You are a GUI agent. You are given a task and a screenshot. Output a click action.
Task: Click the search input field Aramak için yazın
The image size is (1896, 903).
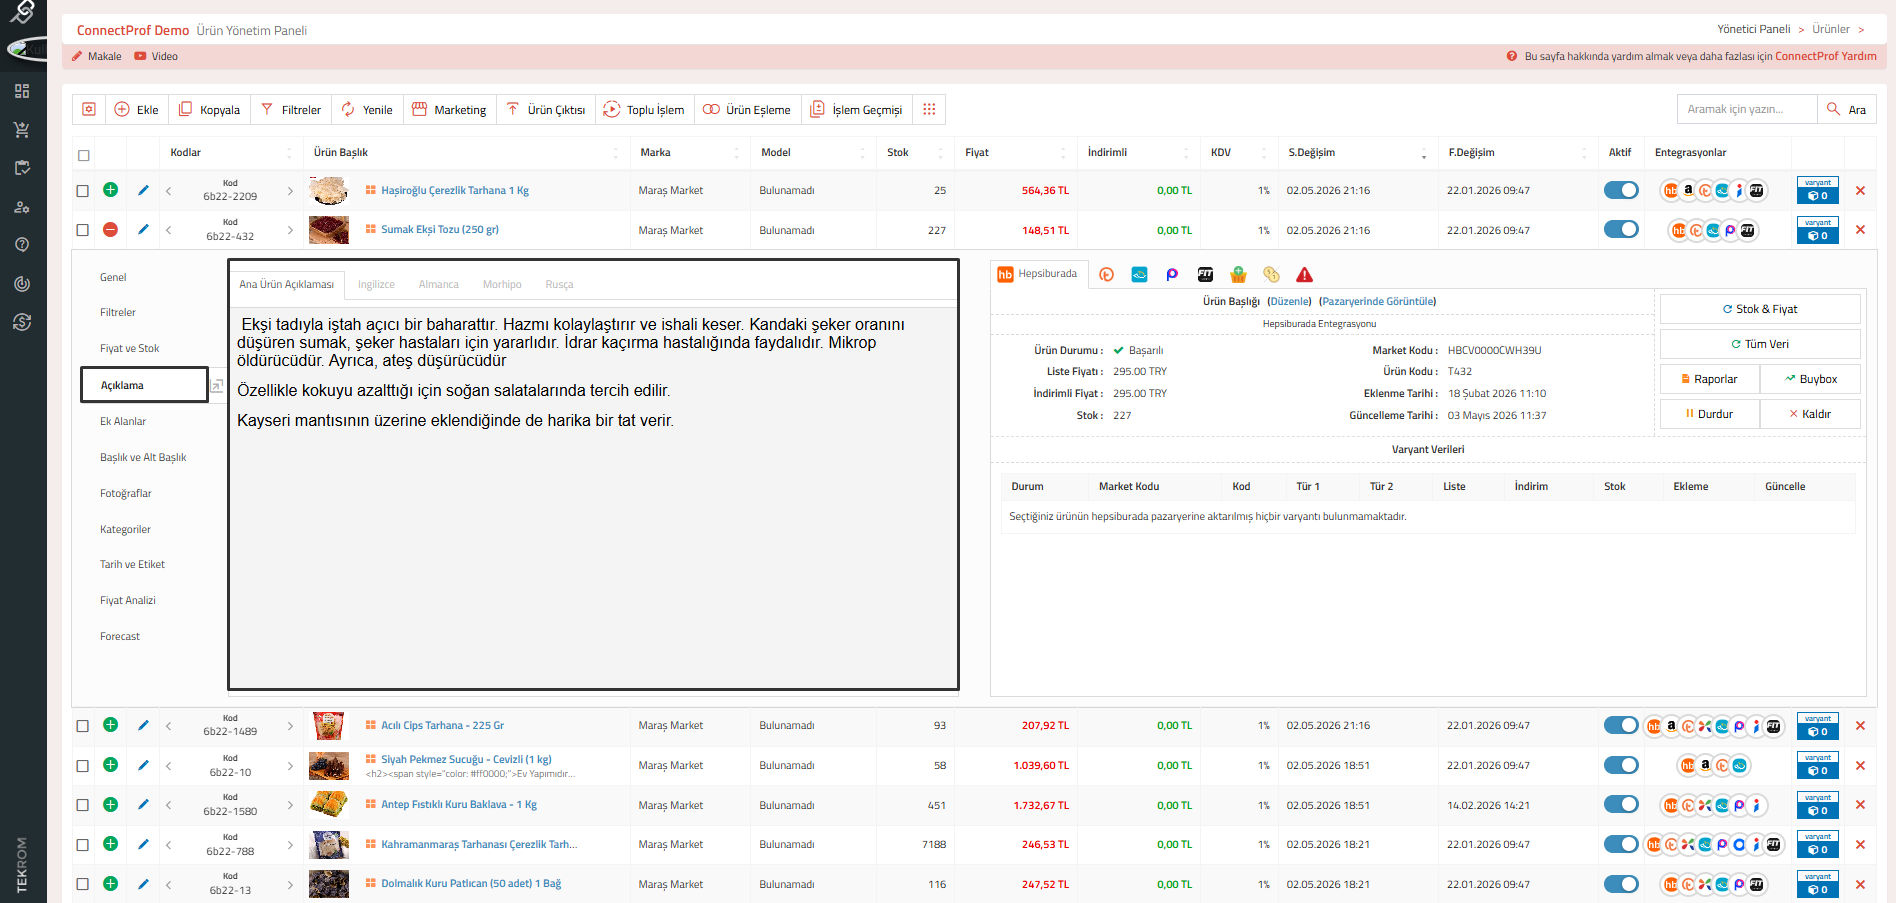click(x=1747, y=109)
